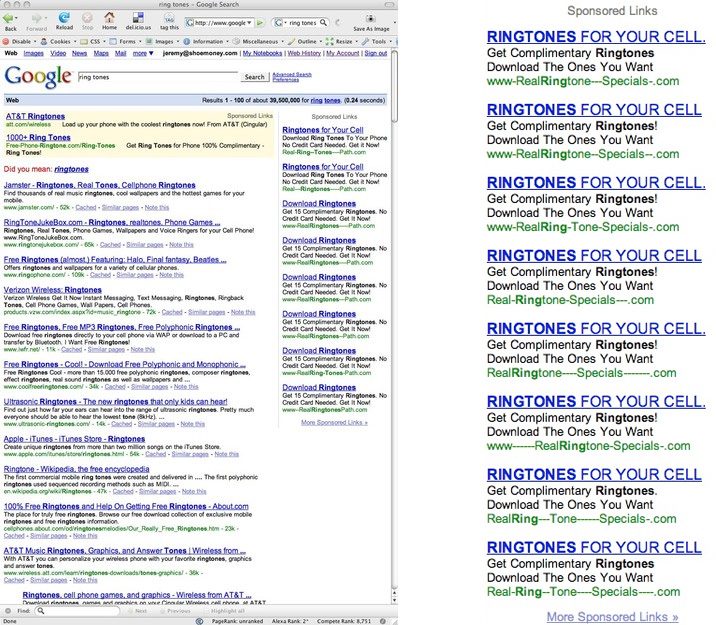The height and width of the screenshot is (625, 716).
Task: Switch to News search
Action: click(79, 53)
